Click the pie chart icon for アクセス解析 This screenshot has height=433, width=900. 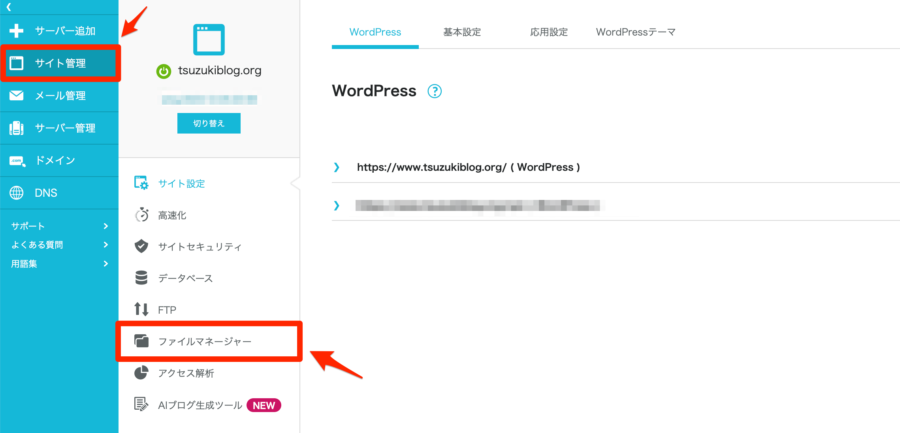(x=141, y=373)
